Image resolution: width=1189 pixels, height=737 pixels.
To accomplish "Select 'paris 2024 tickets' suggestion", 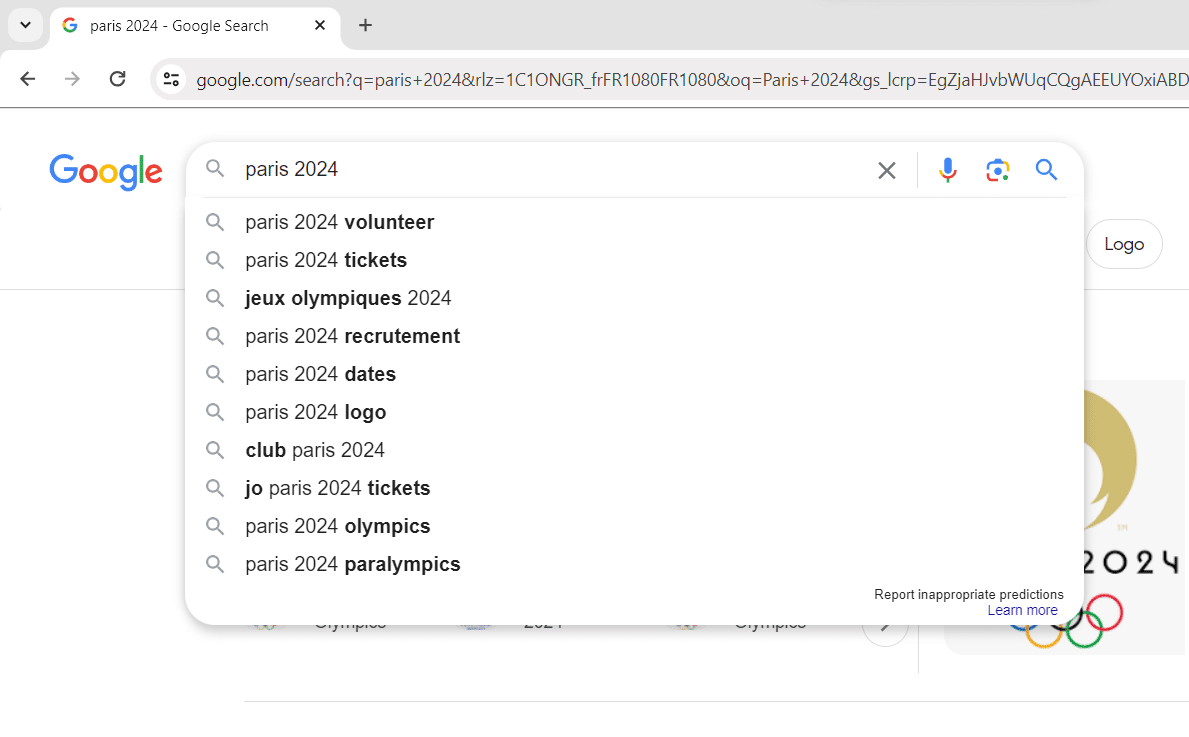I will (x=326, y=260).
